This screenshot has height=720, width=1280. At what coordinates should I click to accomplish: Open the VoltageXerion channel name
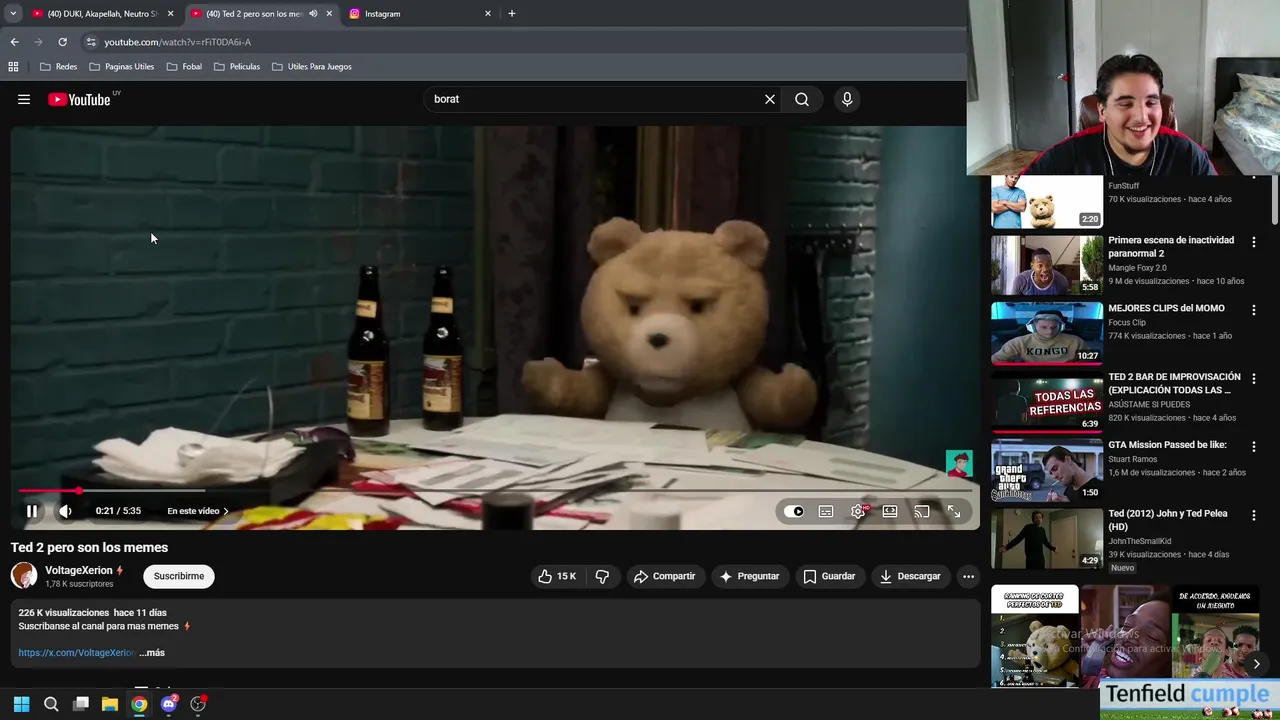[x=79, y=570]
